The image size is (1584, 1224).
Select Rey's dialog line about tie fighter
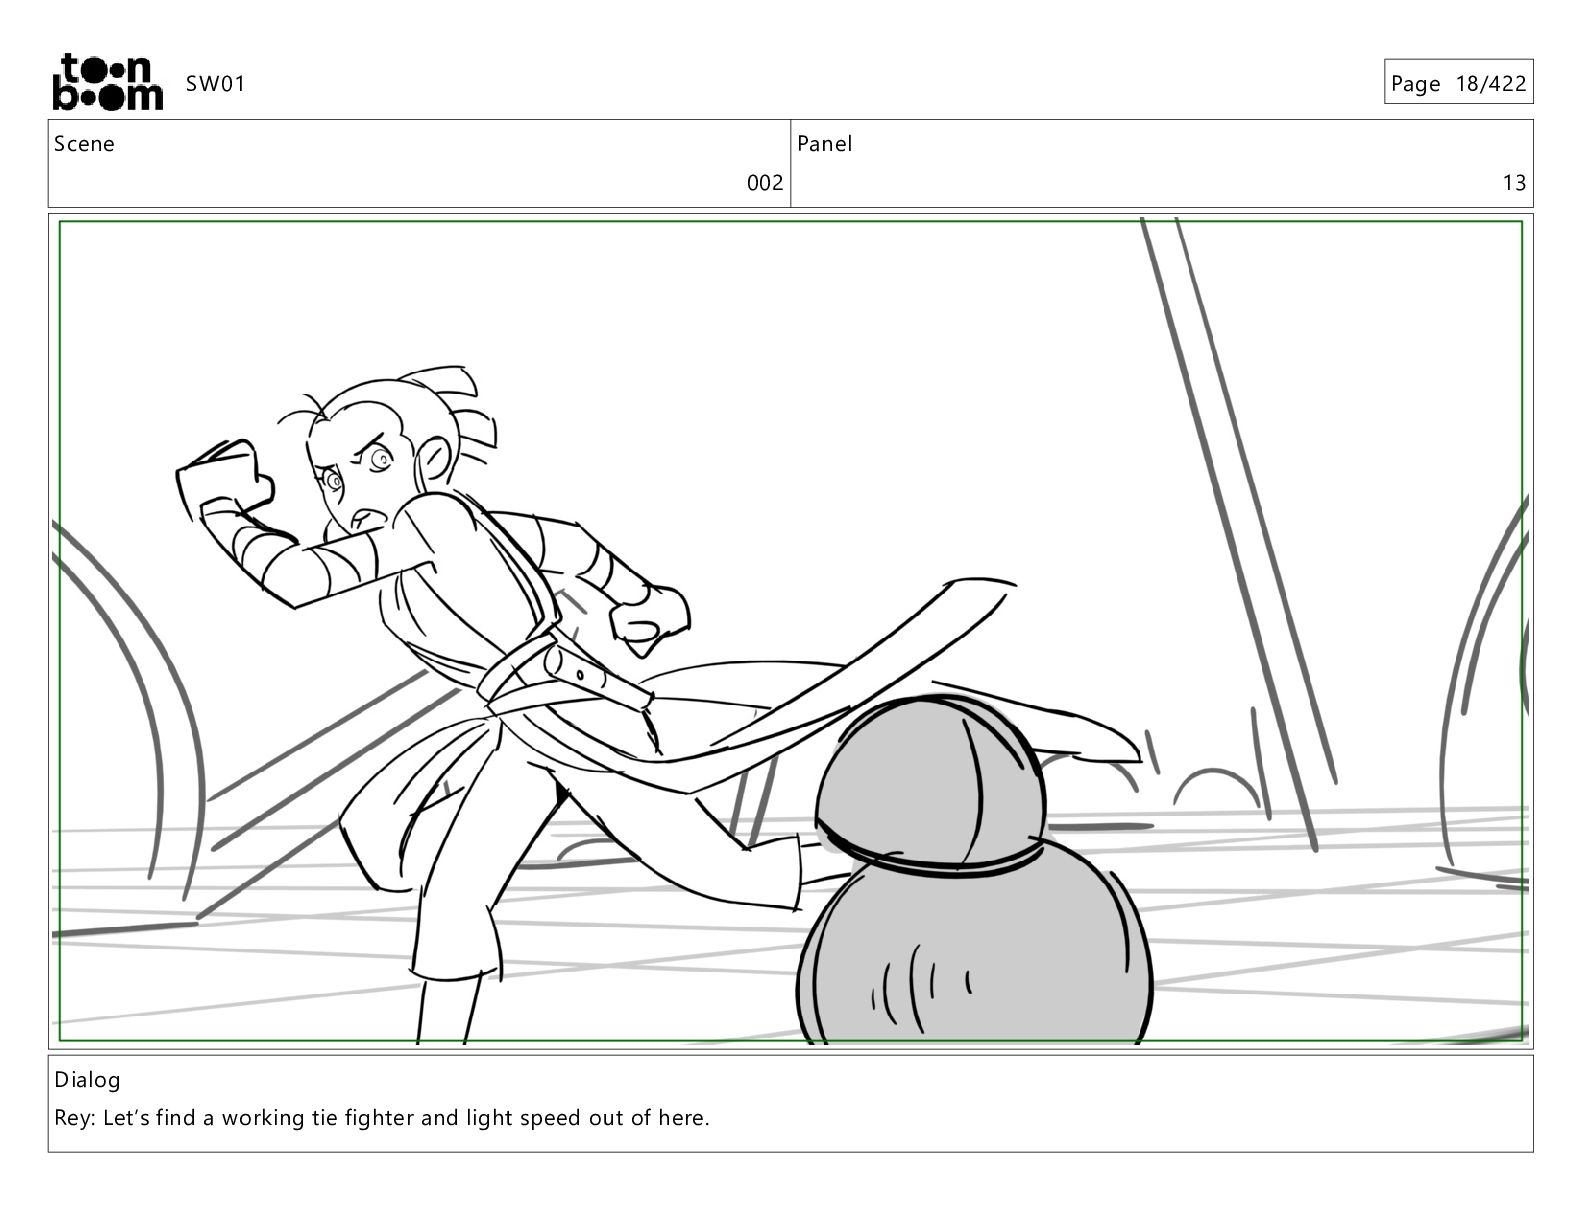(x=382, y=1118)
